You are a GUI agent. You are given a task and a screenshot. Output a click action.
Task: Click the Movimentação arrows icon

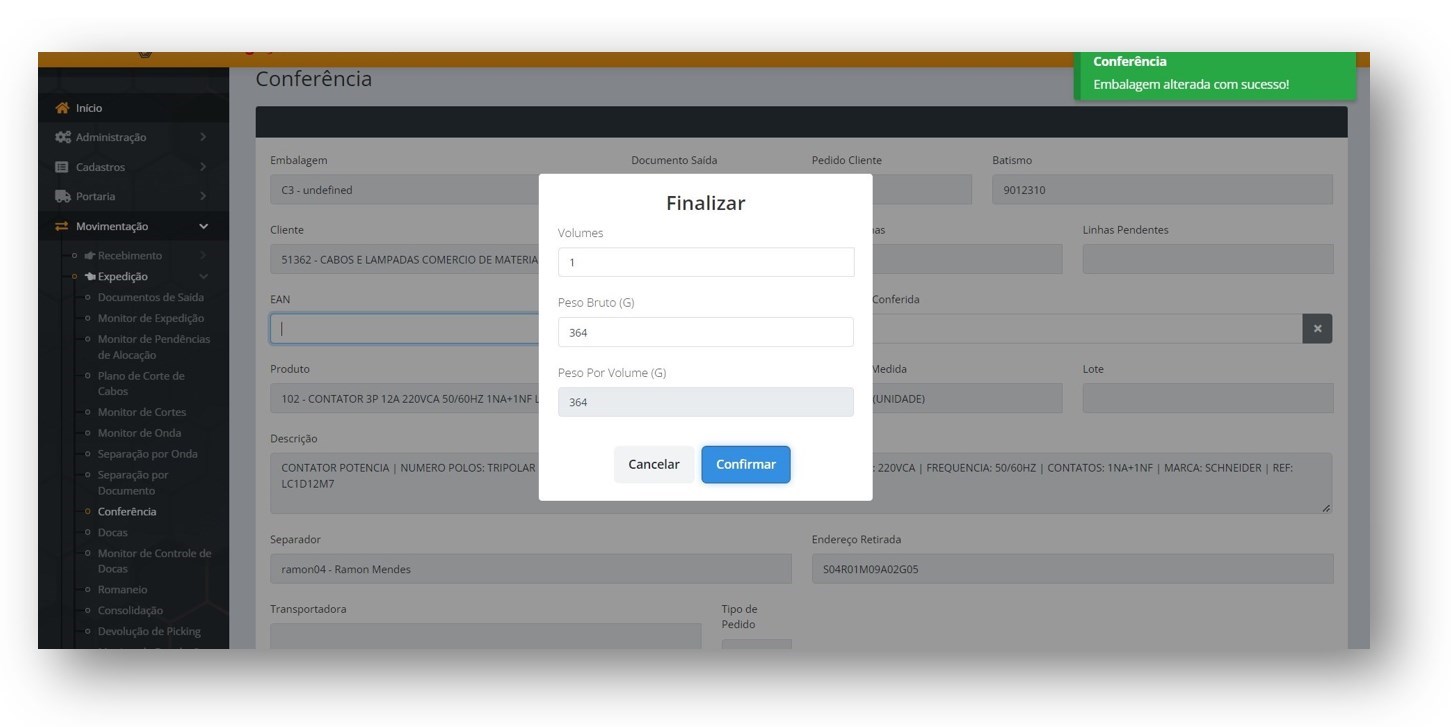(62, 227)
